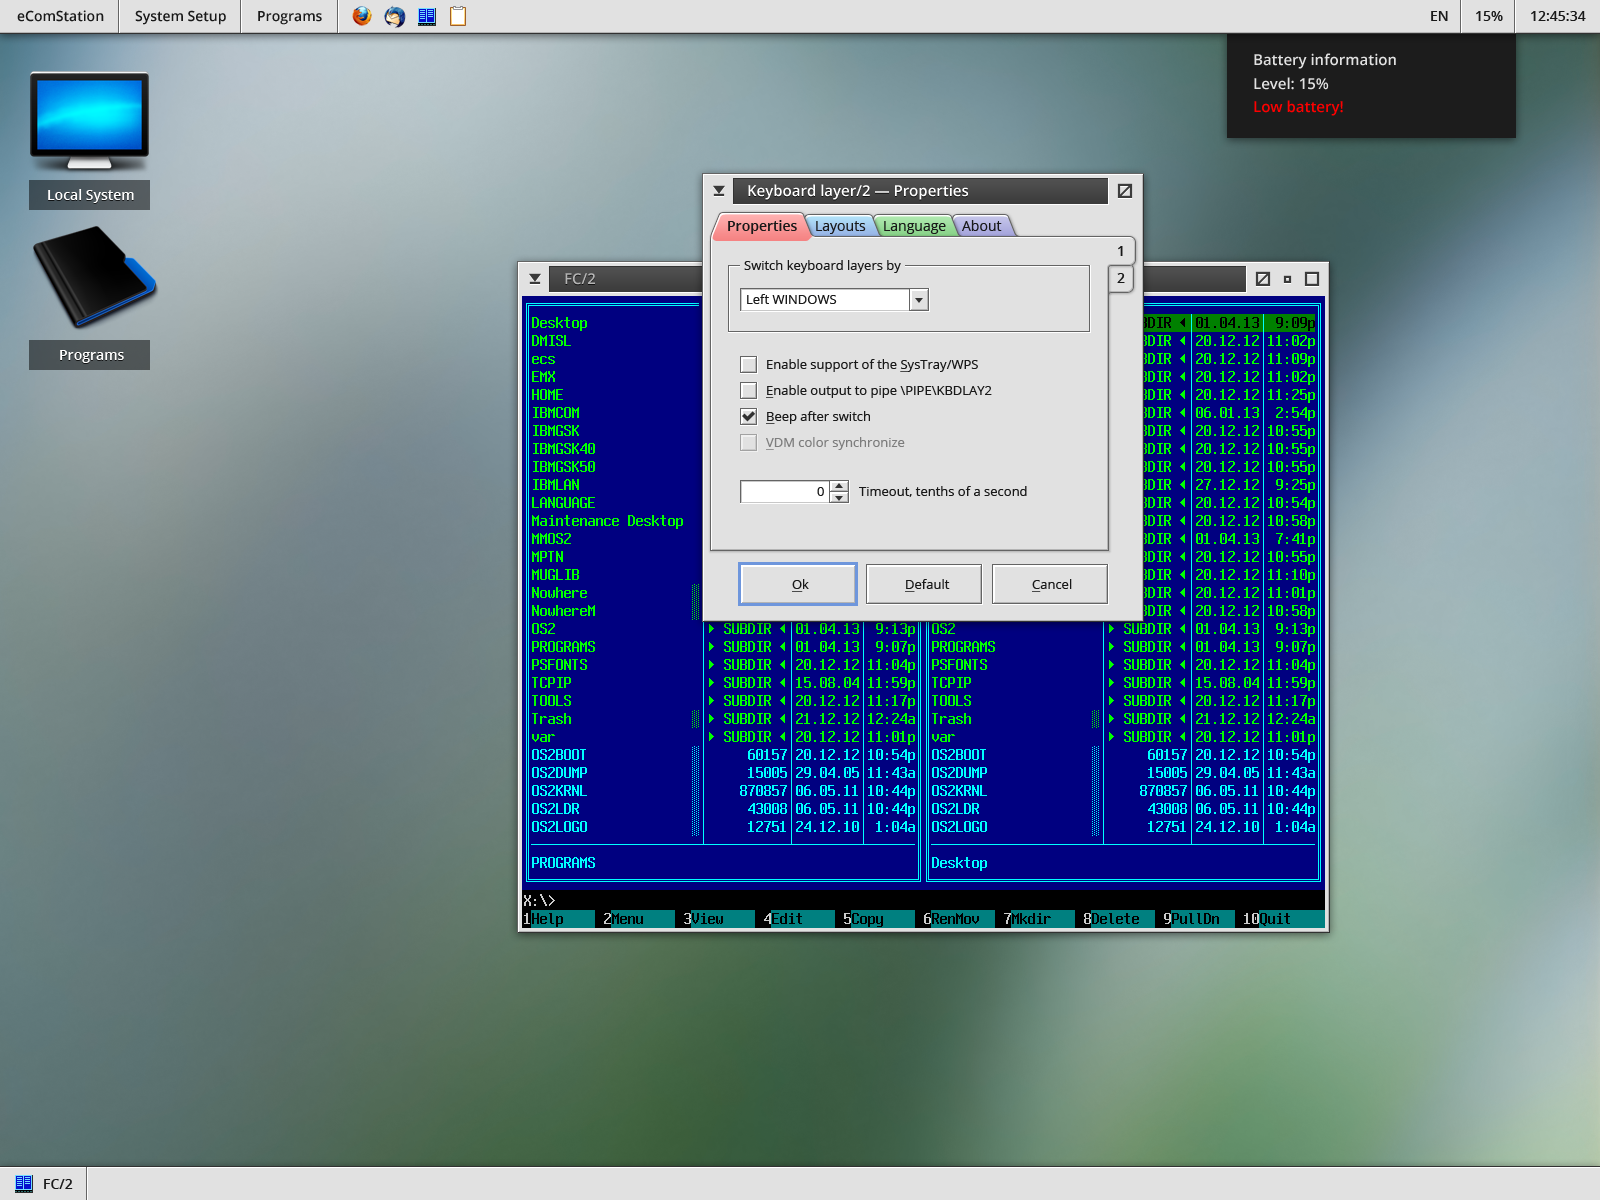The width and height of the screenshot is (1600, 1200).
Task: Open the Keyboard layer/2 window system menu icon
Action: [719, 191]
